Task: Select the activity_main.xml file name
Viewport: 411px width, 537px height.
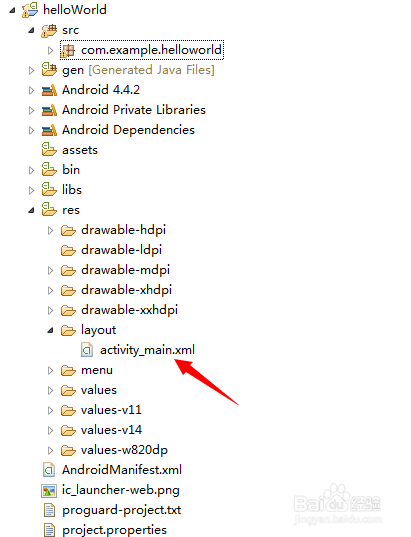Action: click(147, 350)
